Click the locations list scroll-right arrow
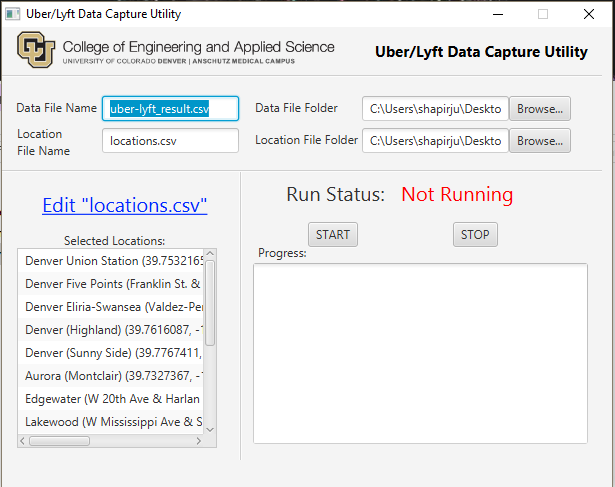 tap(198, 441)
